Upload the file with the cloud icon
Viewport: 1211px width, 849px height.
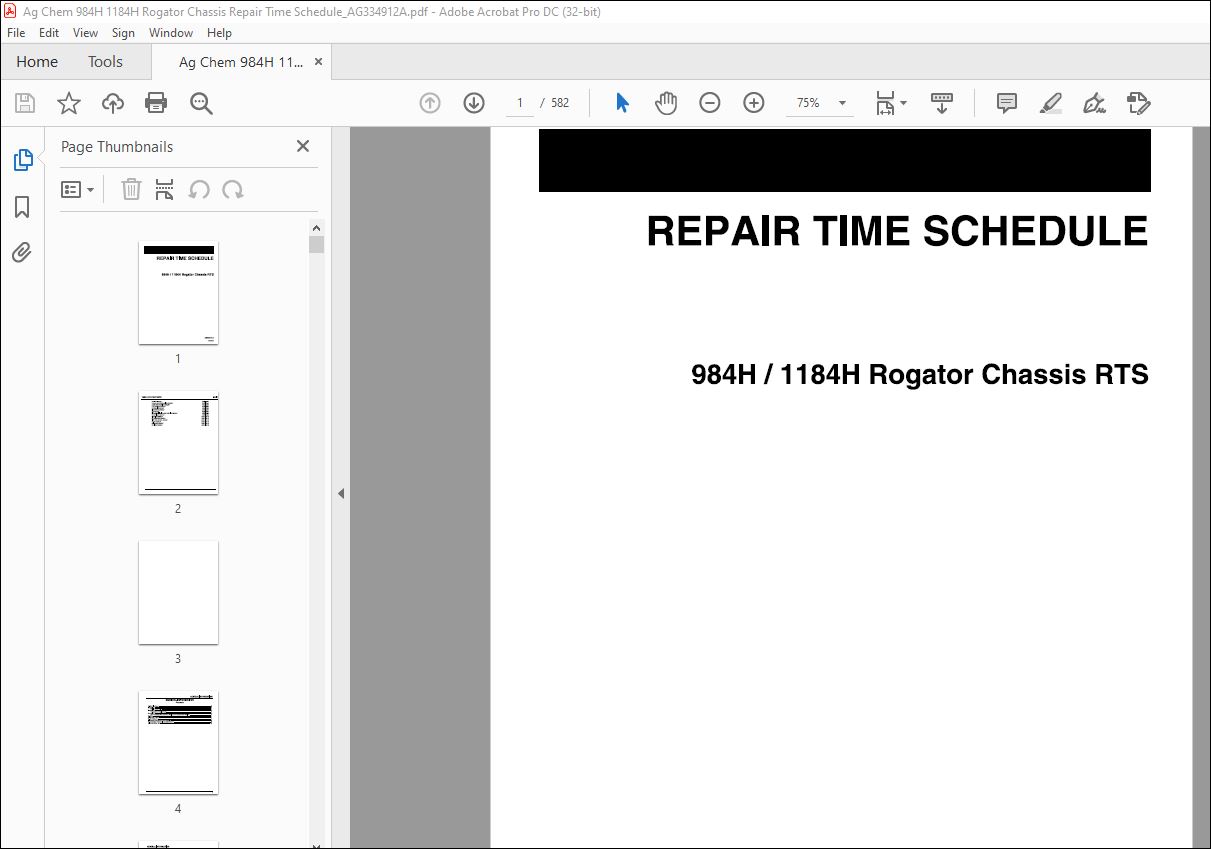point(113,103)
